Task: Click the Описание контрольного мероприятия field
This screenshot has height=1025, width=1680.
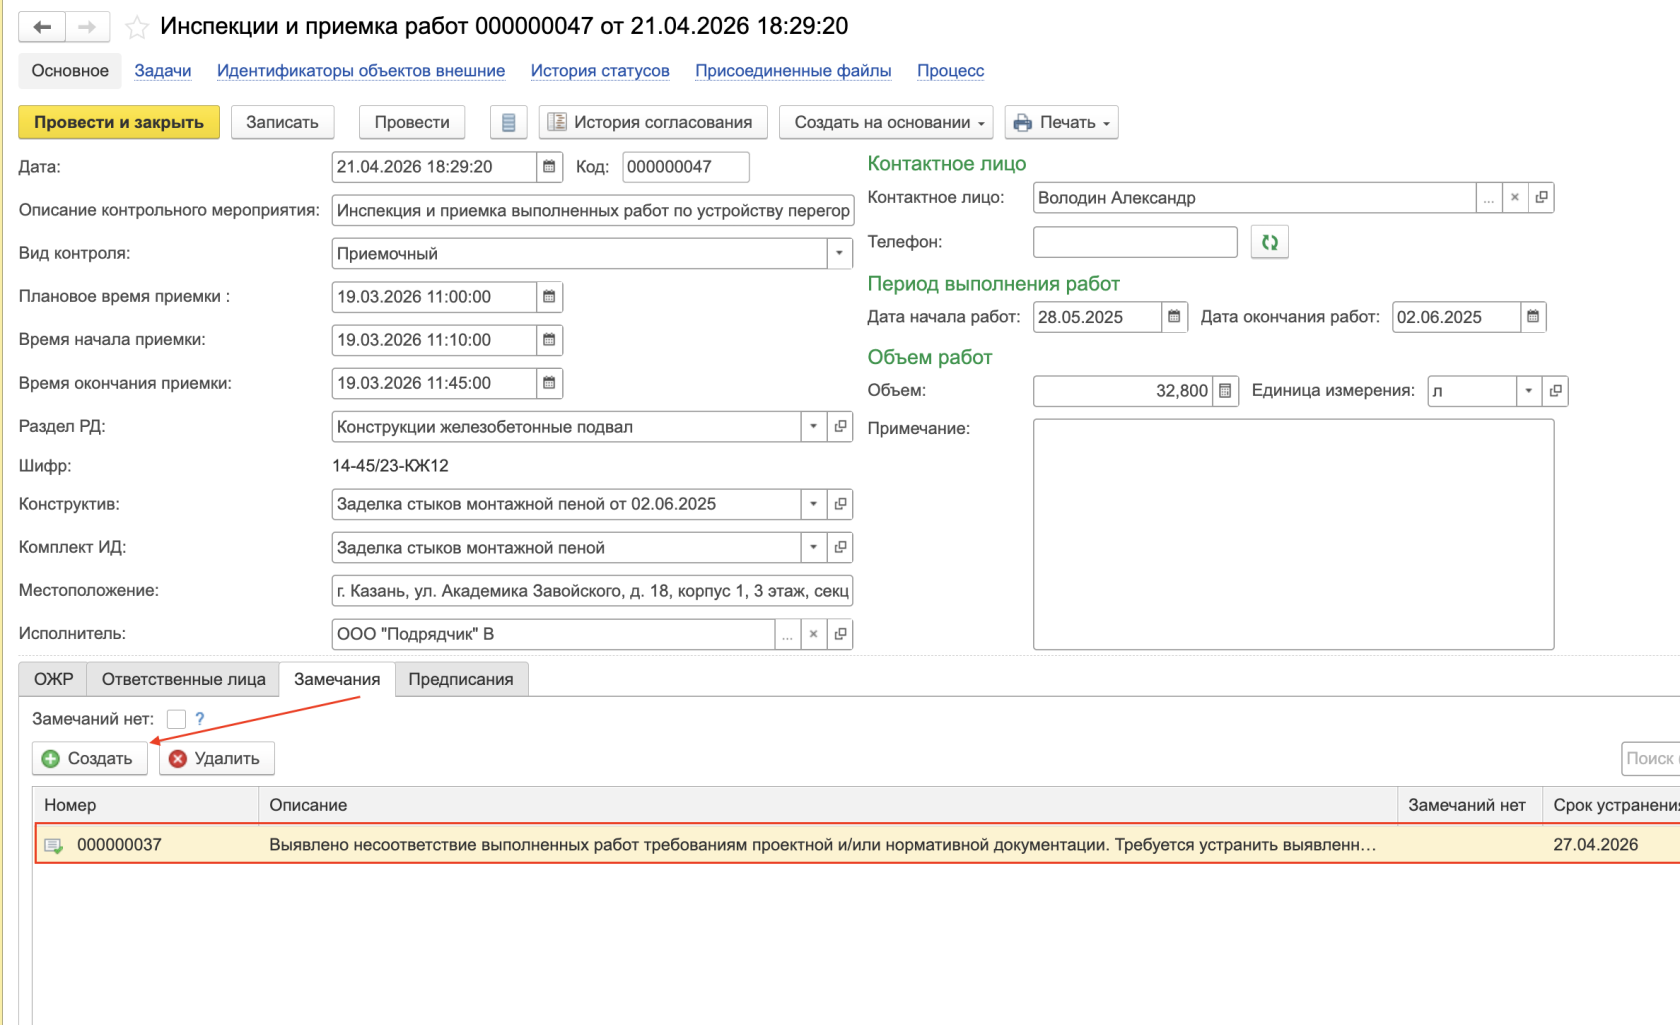Action: pos(592,210)
